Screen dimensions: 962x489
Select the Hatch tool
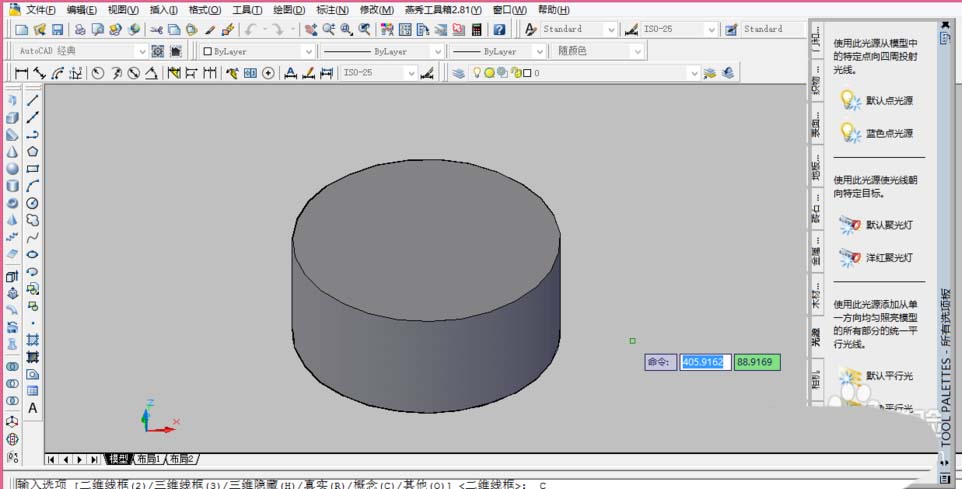click(33, 340)
